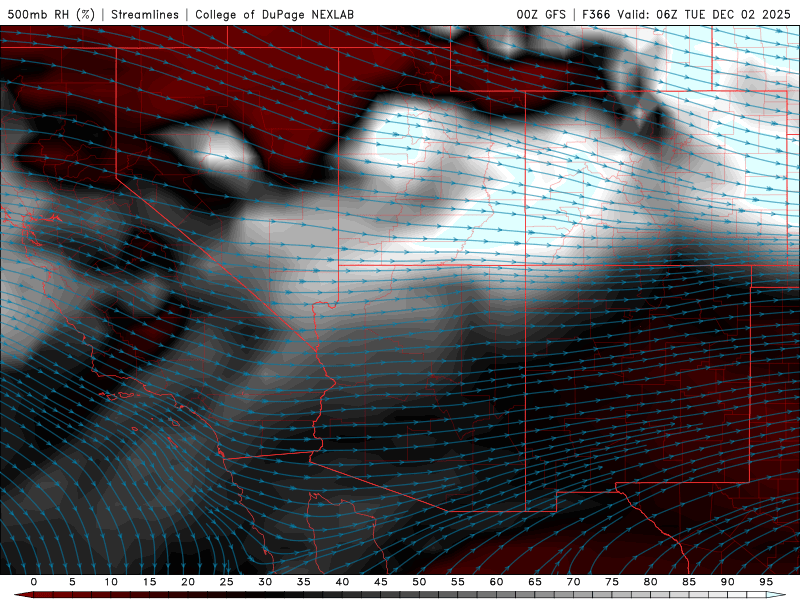
Task: Click the "College of DuPage NEXLAB" text
Action: pyautogui.click(x=274, y=14)
